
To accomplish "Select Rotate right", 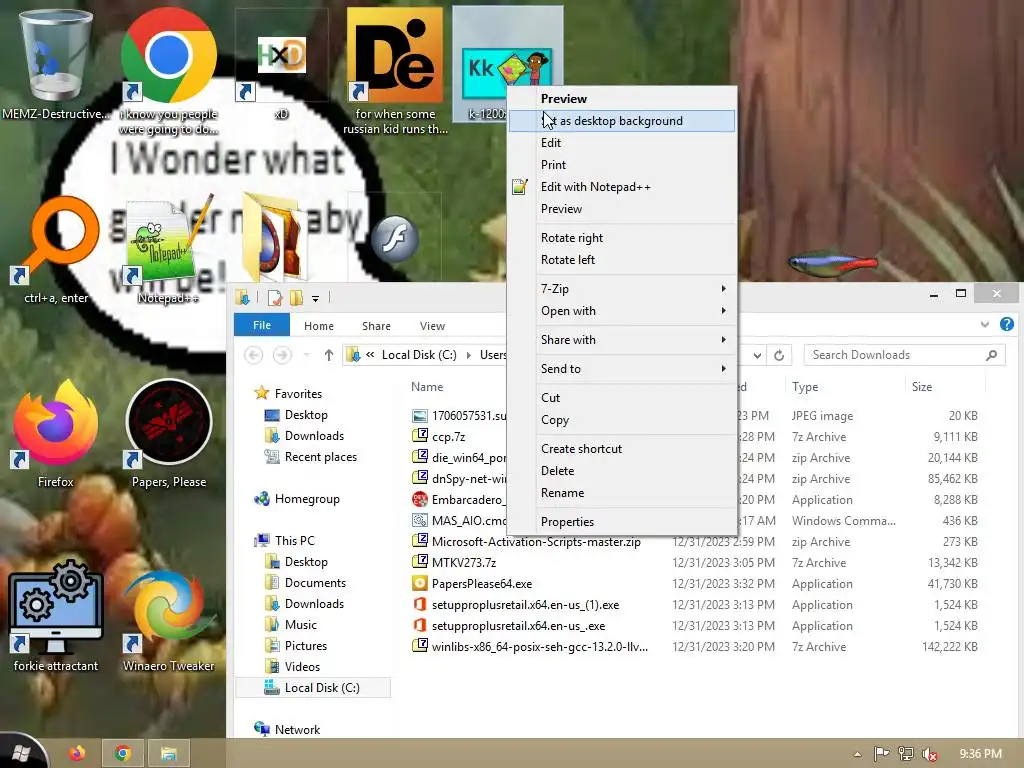I will click(622, 238).
